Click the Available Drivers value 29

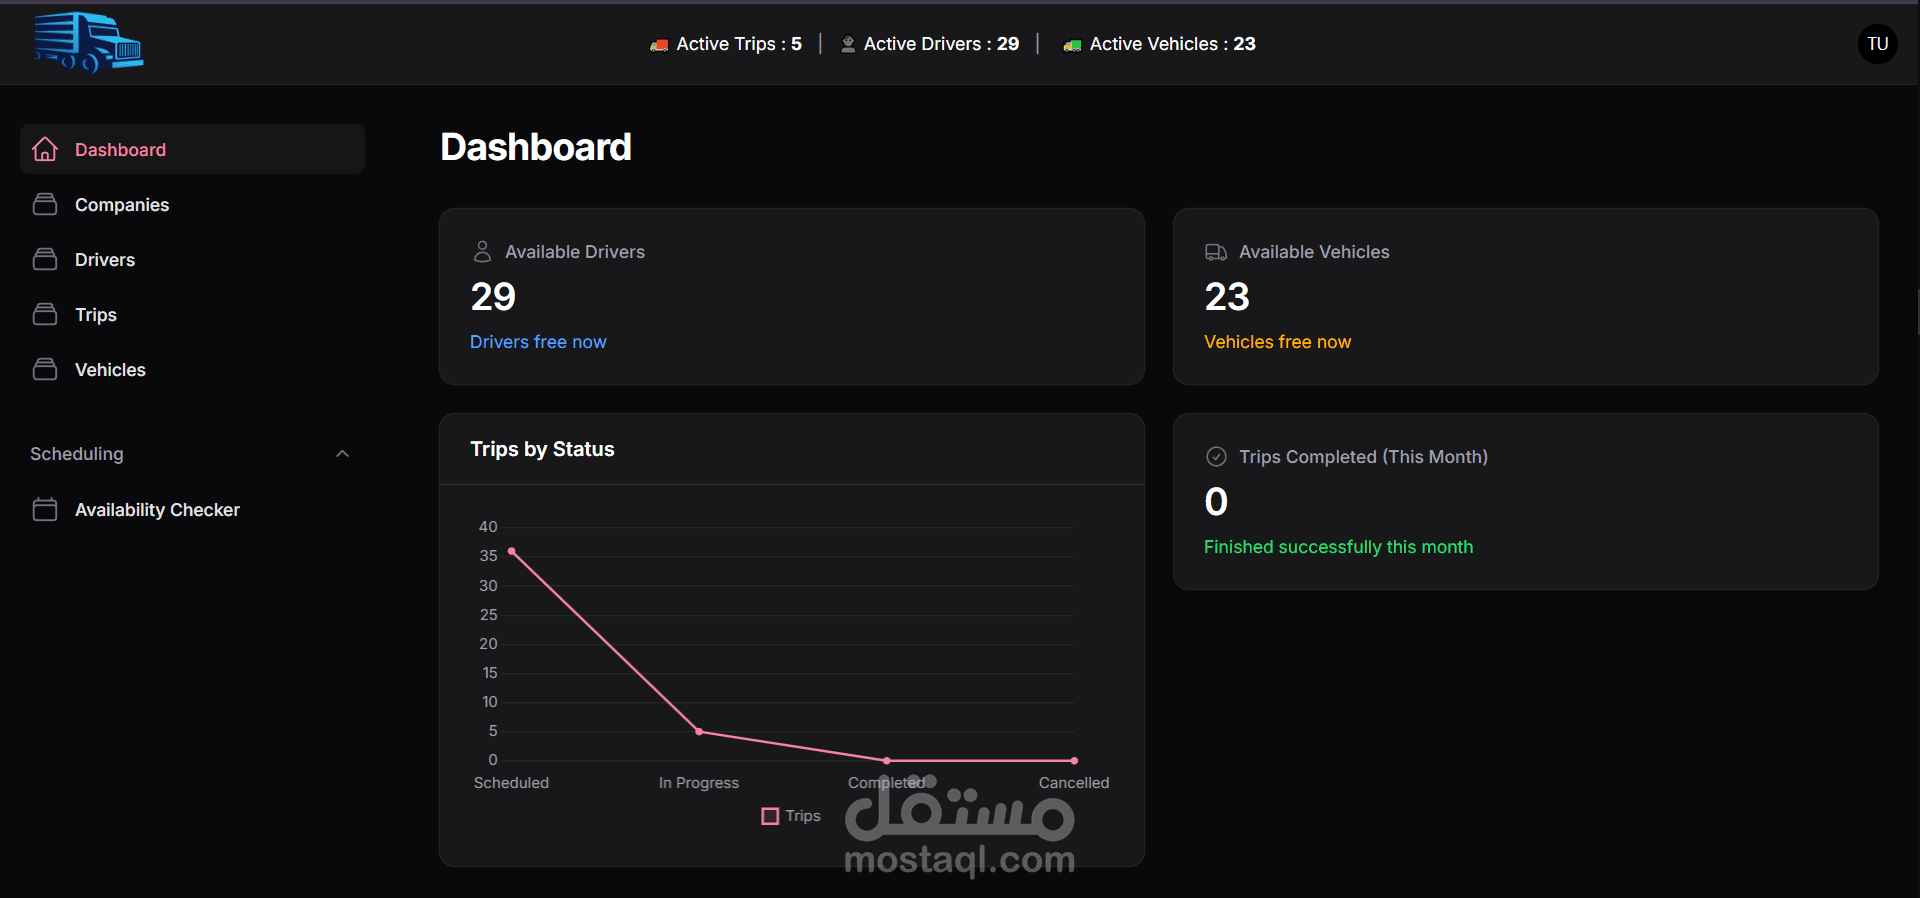(493, 297)
